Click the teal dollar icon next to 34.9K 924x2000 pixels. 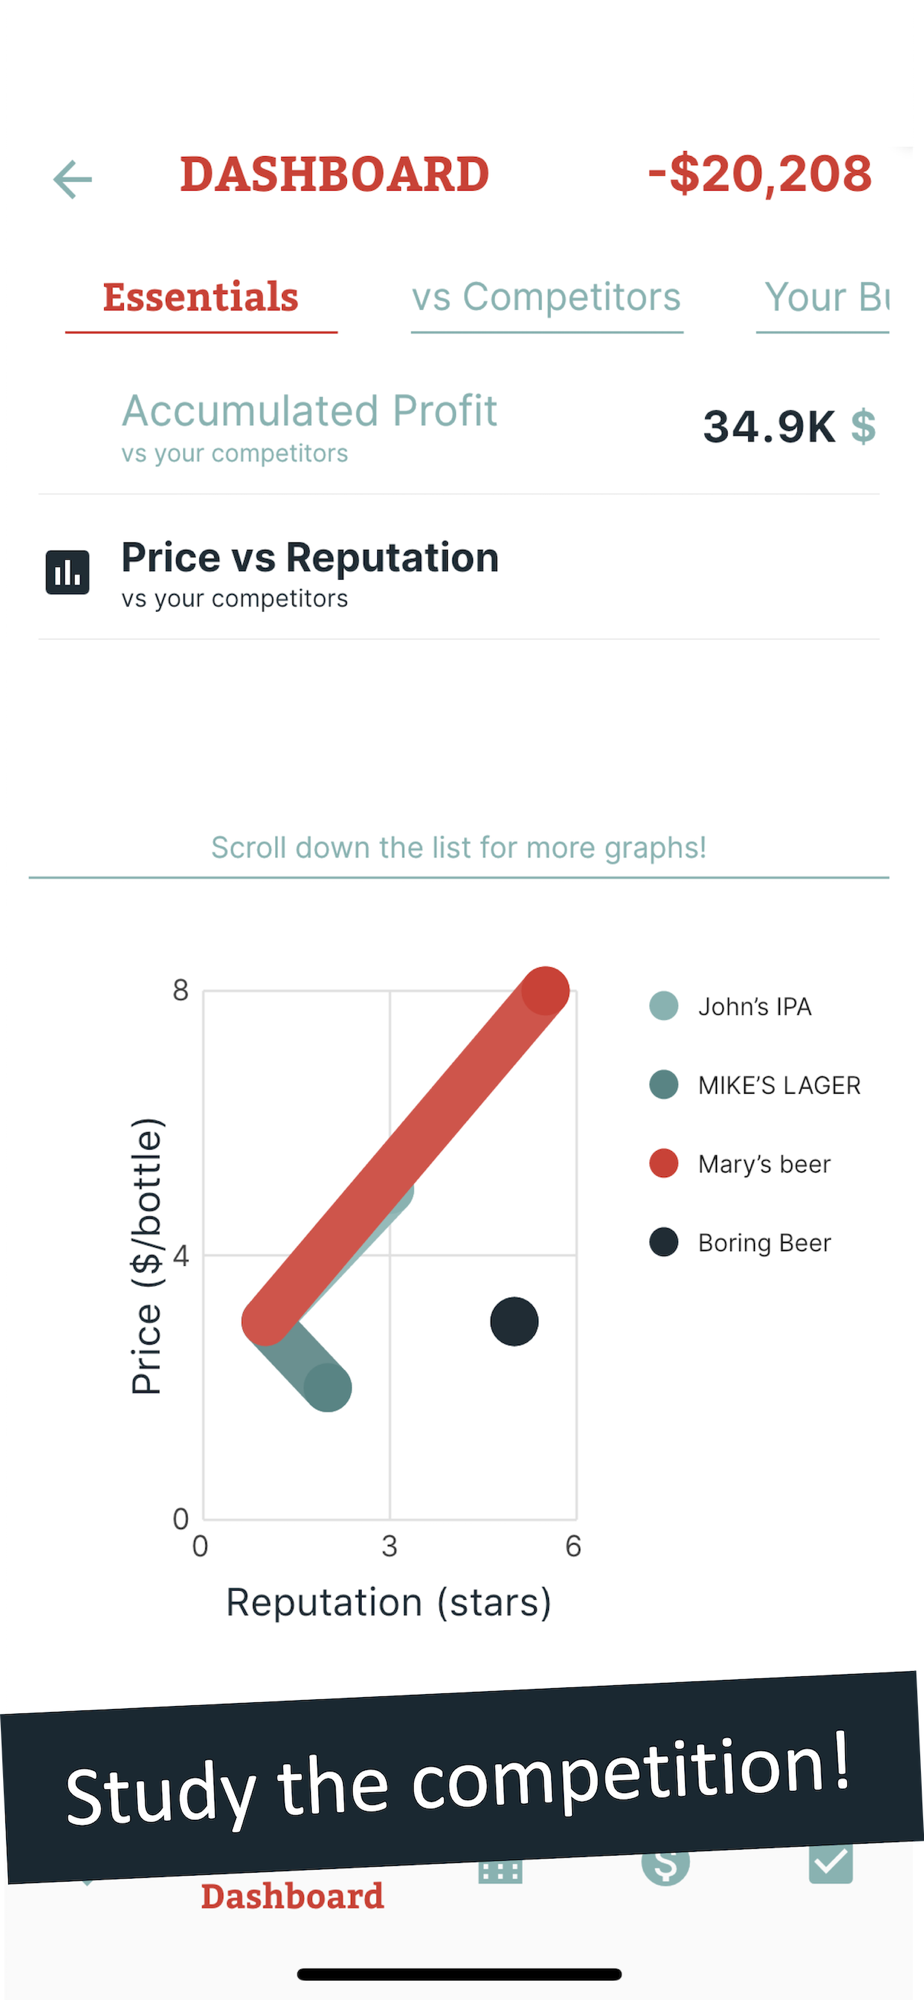pos(863,427)
